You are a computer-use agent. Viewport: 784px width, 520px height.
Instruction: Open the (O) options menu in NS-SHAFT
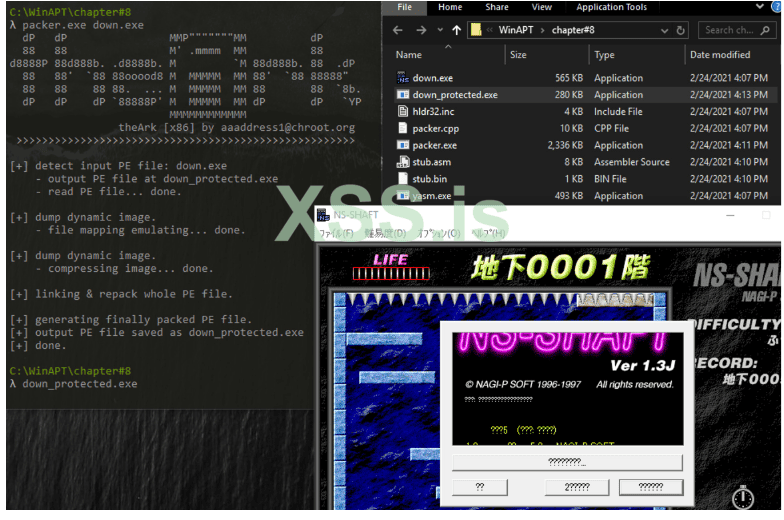(438, 234)
